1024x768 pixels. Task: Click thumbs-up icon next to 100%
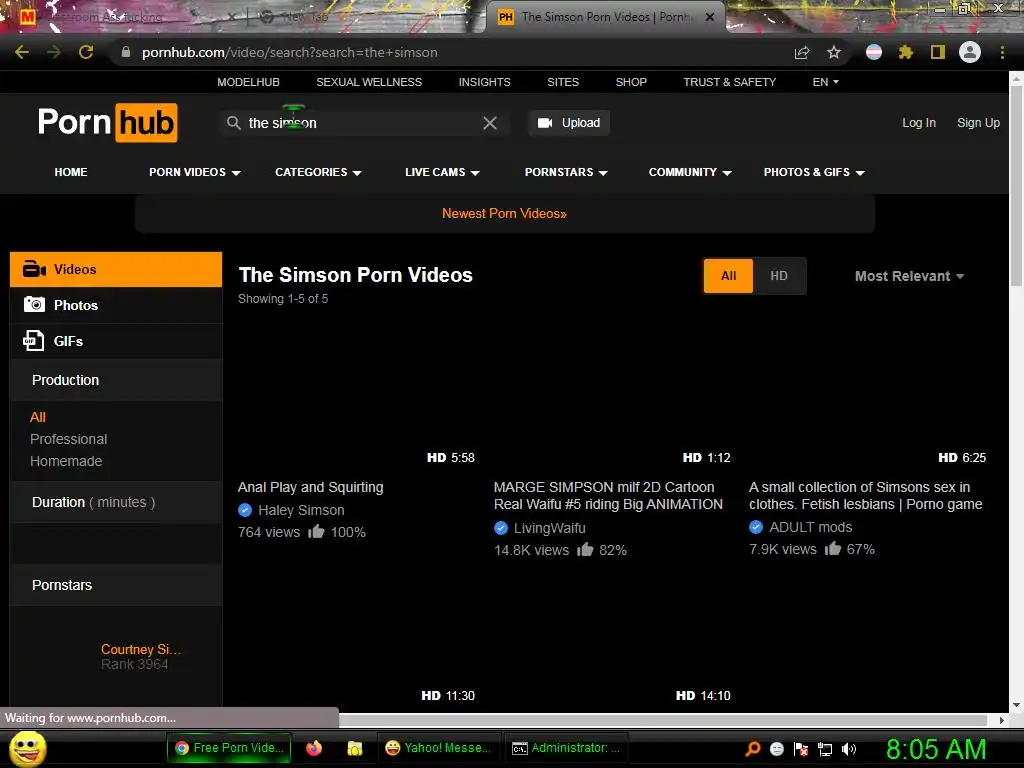[316, 531]
